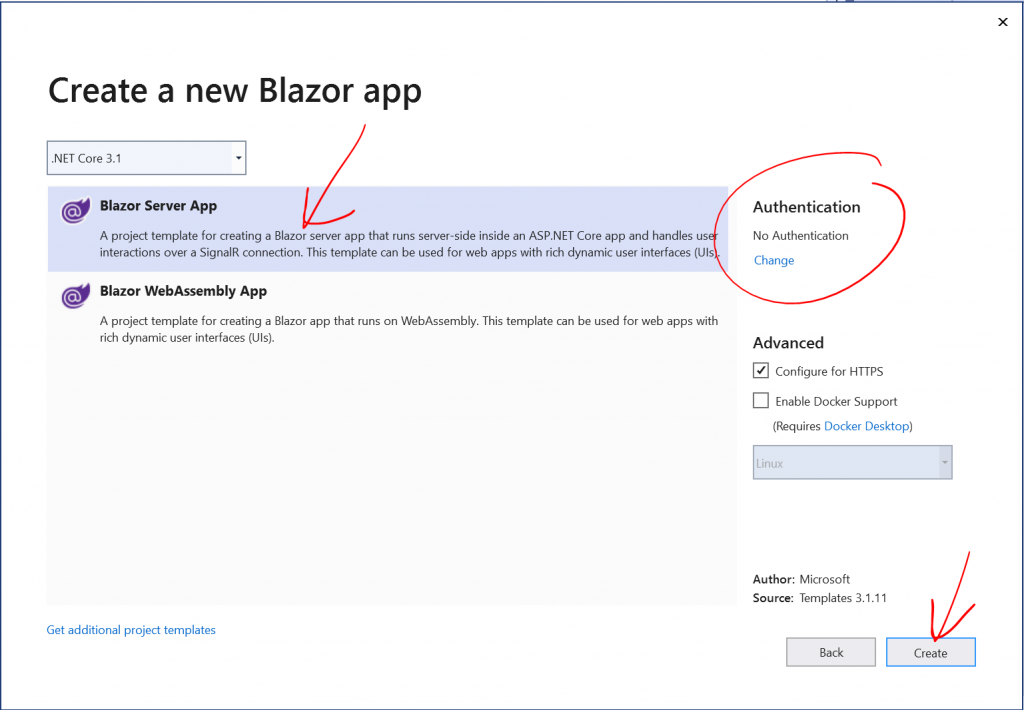Image resolution: width=1024 pixels, height=710 pixels.
Task: Open the Docker Desktop link
Action: [x=867, y=426]
